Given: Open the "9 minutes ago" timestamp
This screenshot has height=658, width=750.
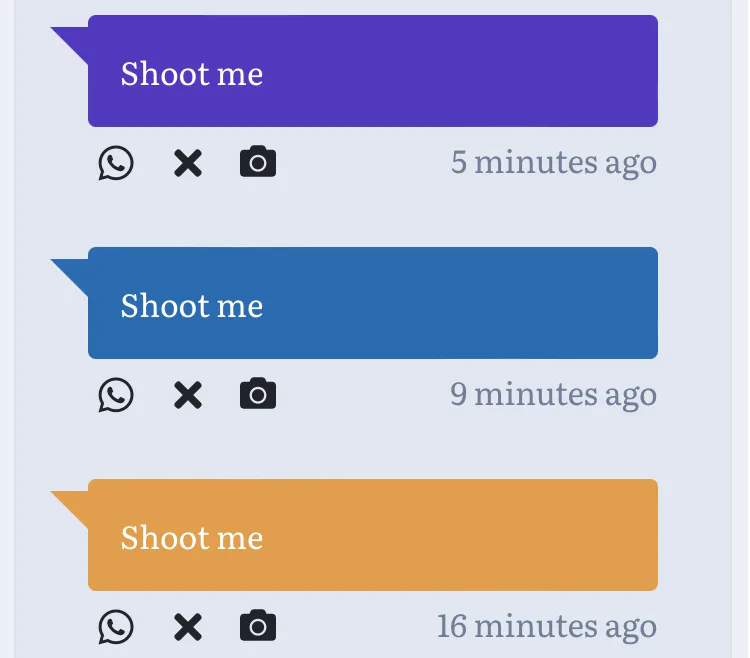Looking at the screenshot, I should coord(553,394).
